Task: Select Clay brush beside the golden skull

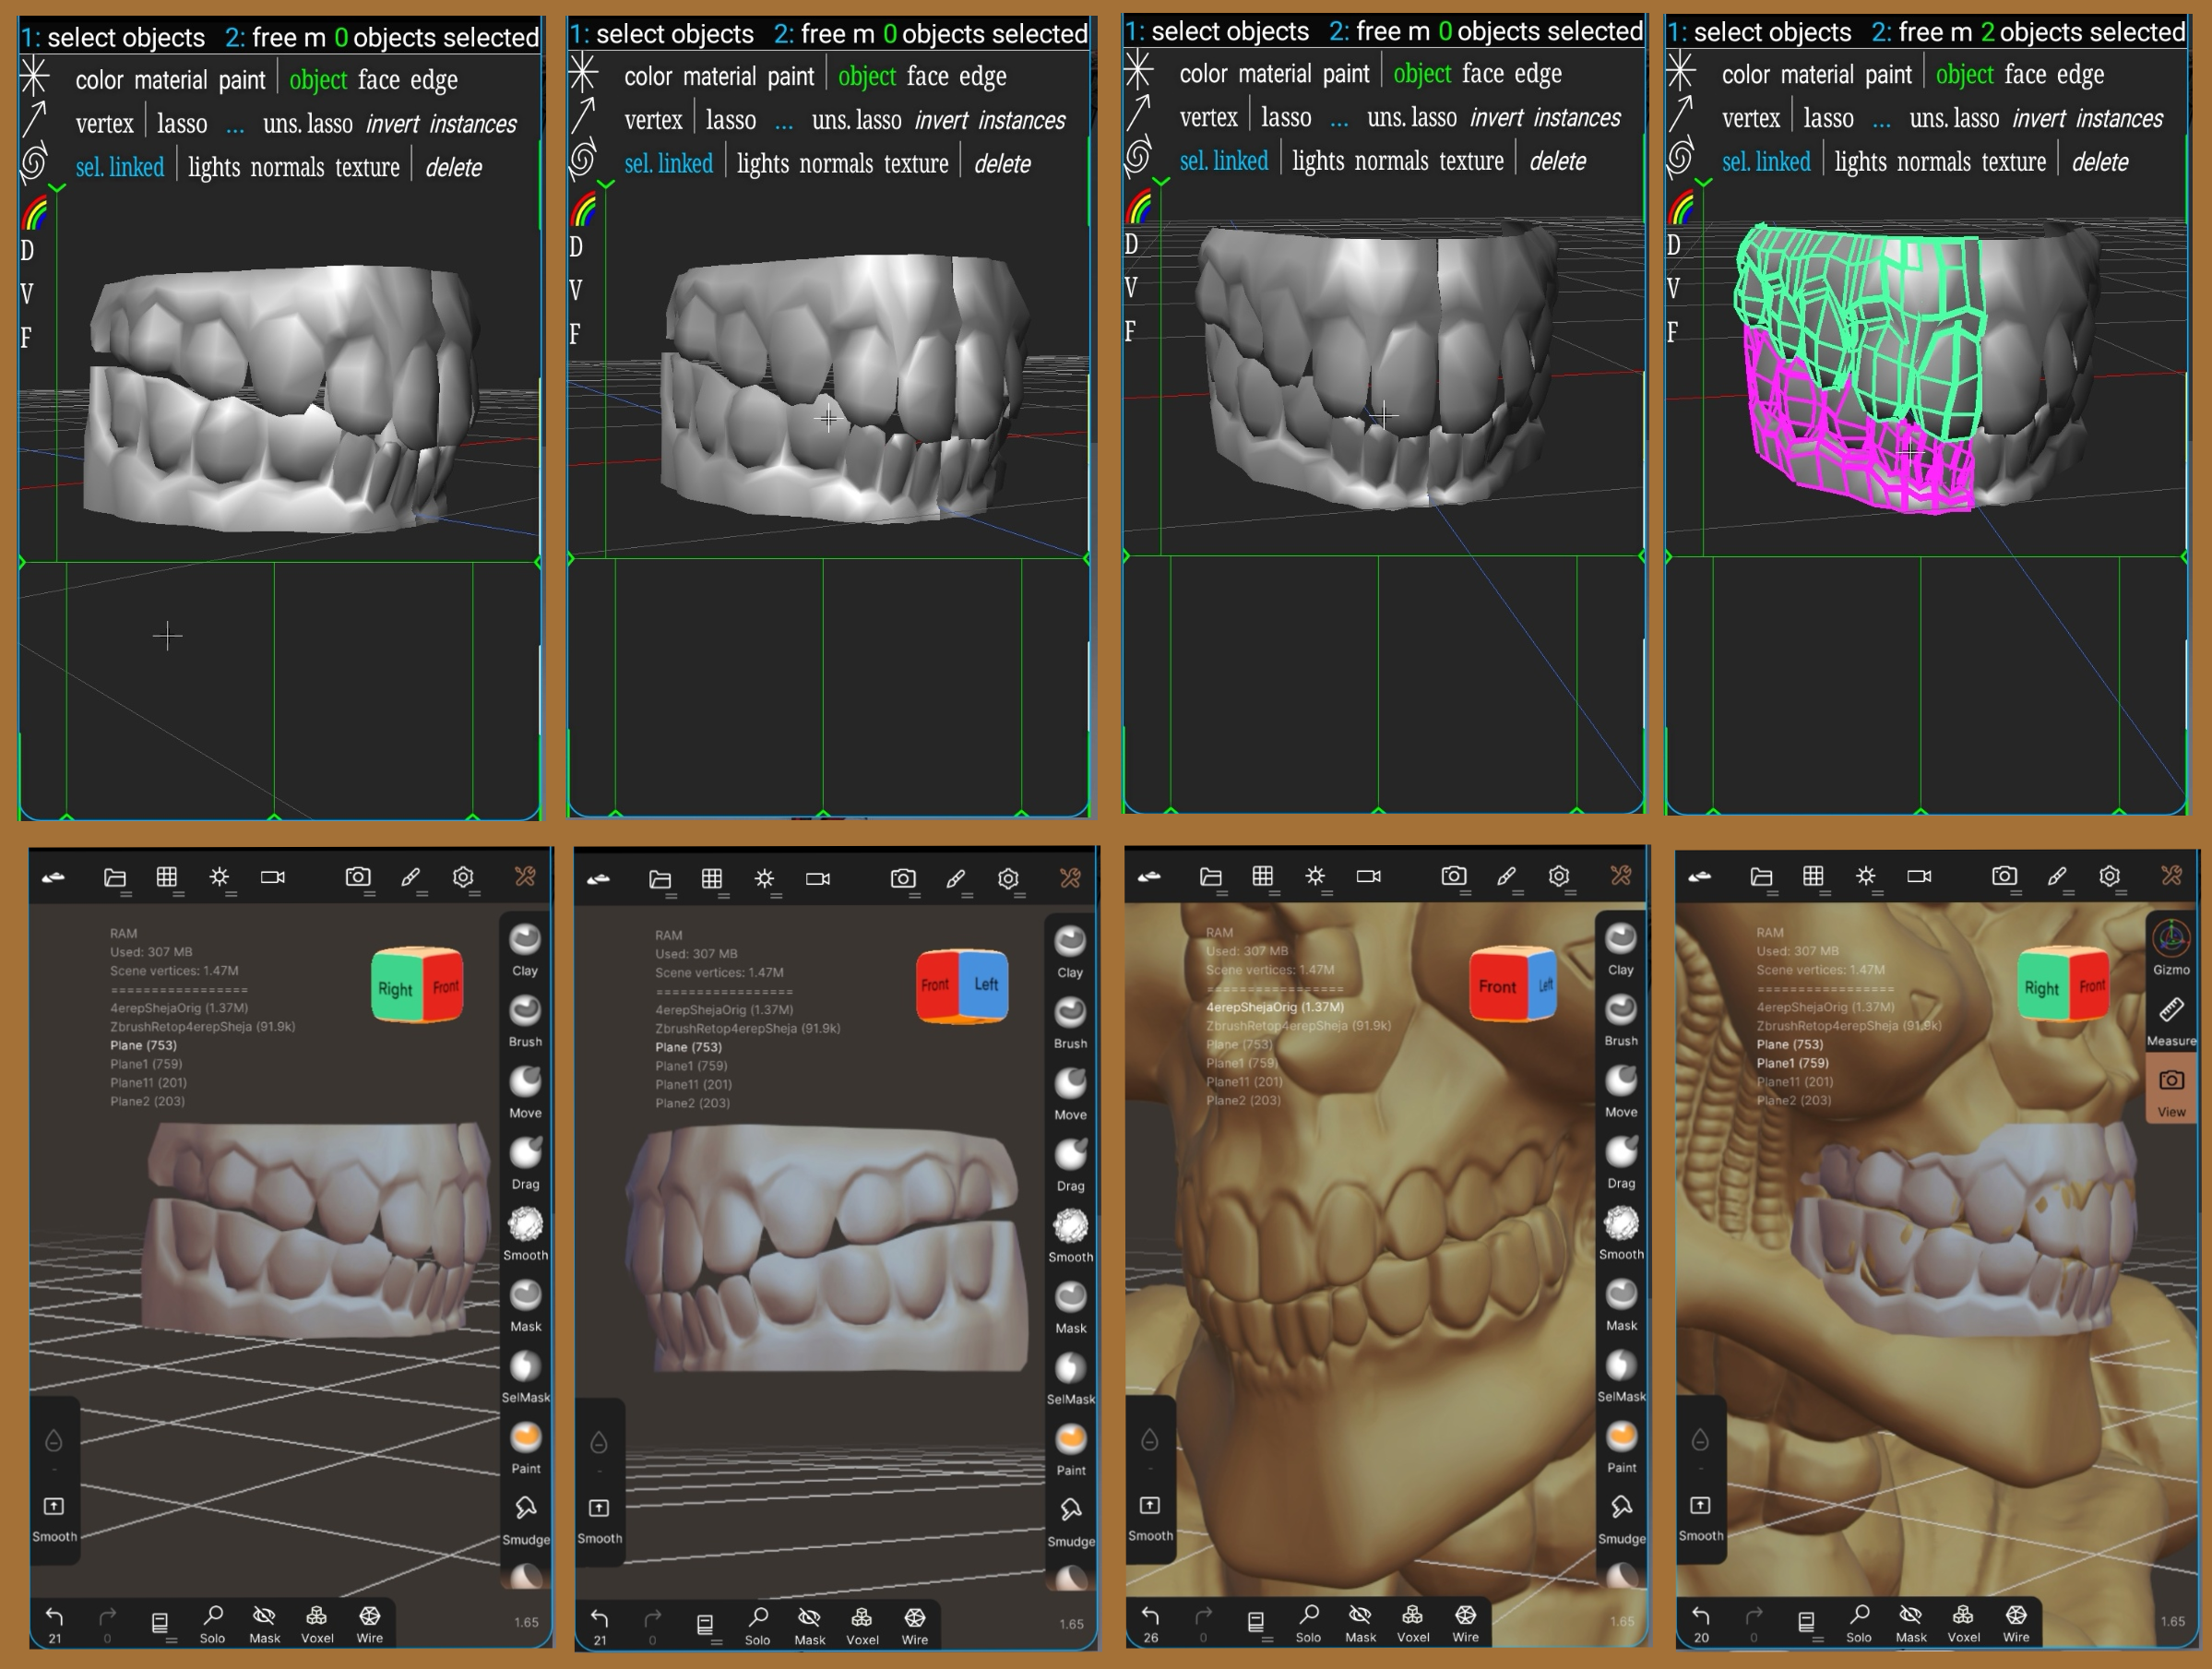Action: [x=1620, y=940]
